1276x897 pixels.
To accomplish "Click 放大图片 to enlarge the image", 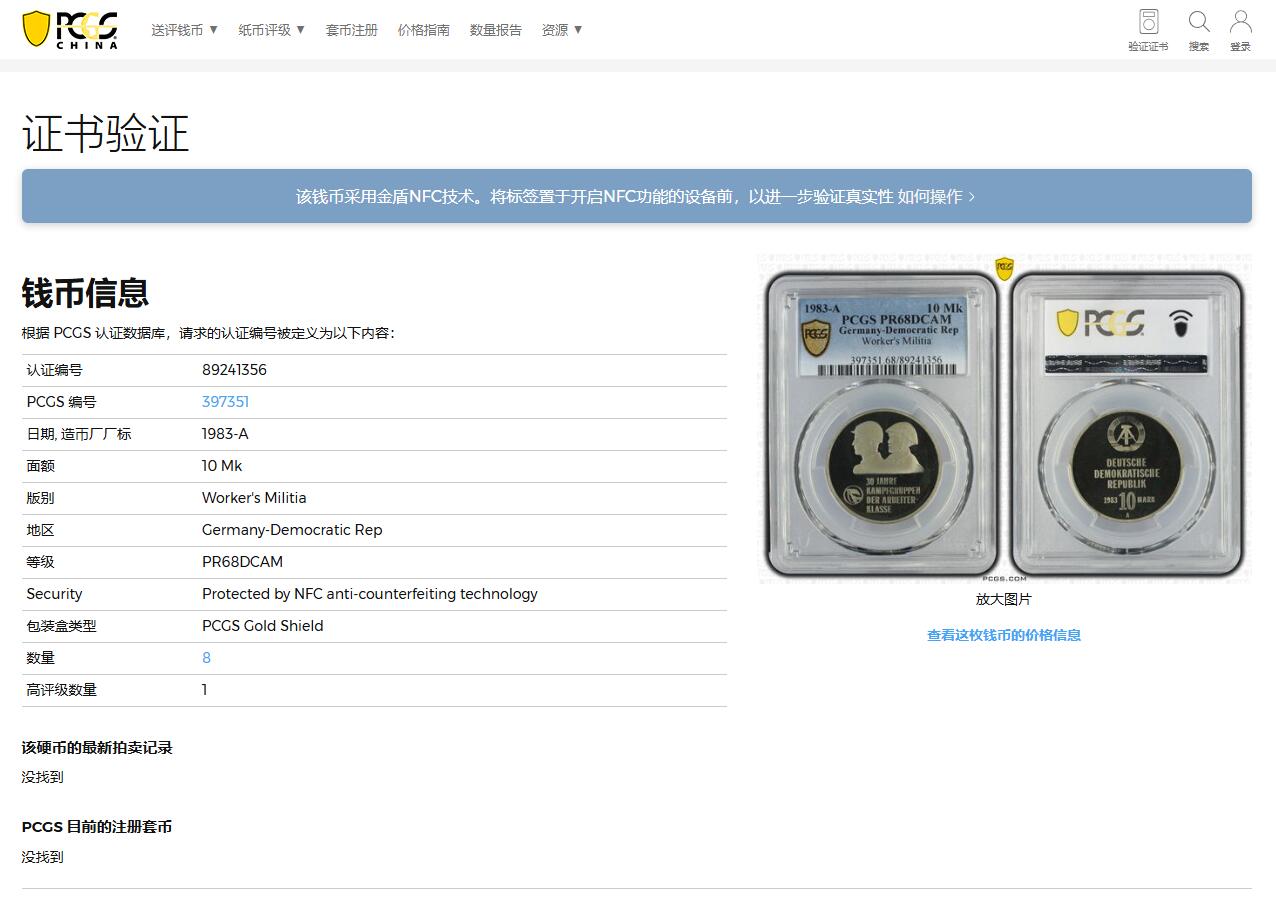I will click(x=1003, y=600).
